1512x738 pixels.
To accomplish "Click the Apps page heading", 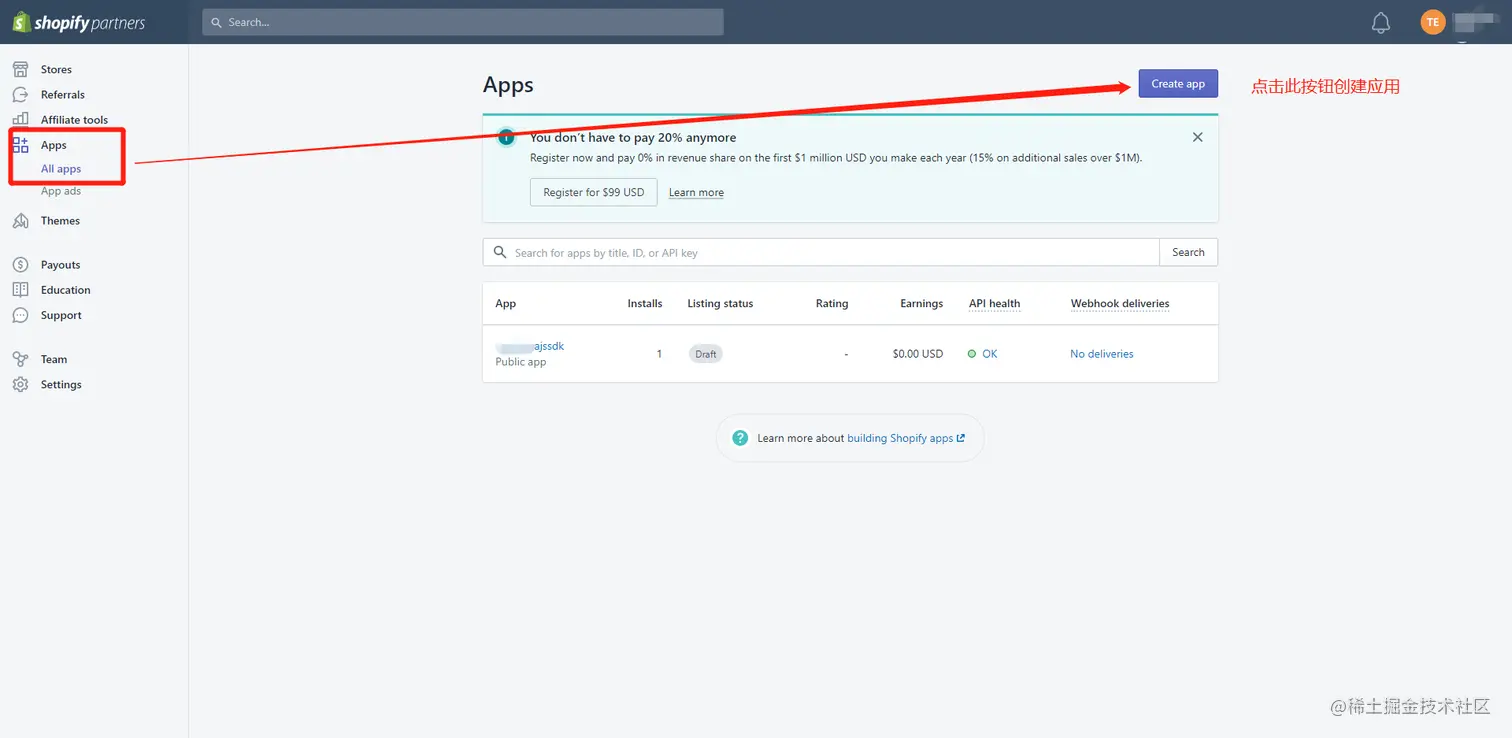I will coord(508,85).
